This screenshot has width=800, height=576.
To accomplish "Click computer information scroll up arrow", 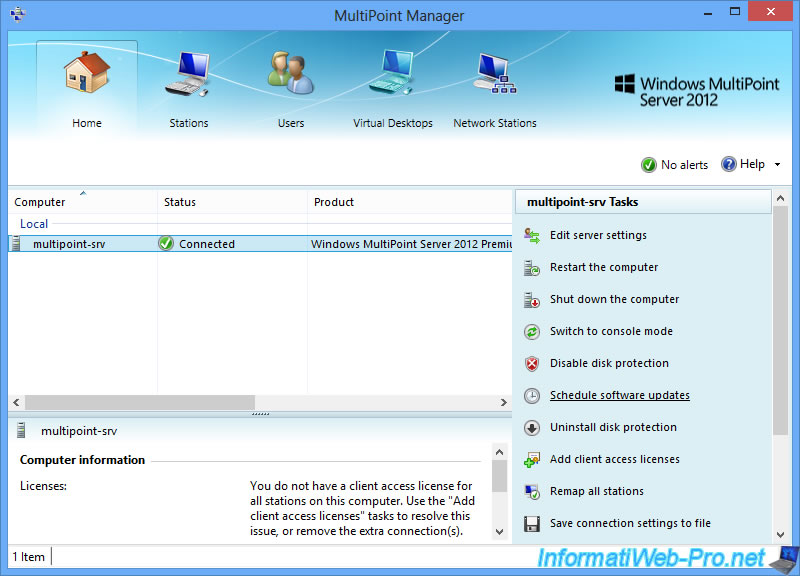I will (x=499, y=452).
